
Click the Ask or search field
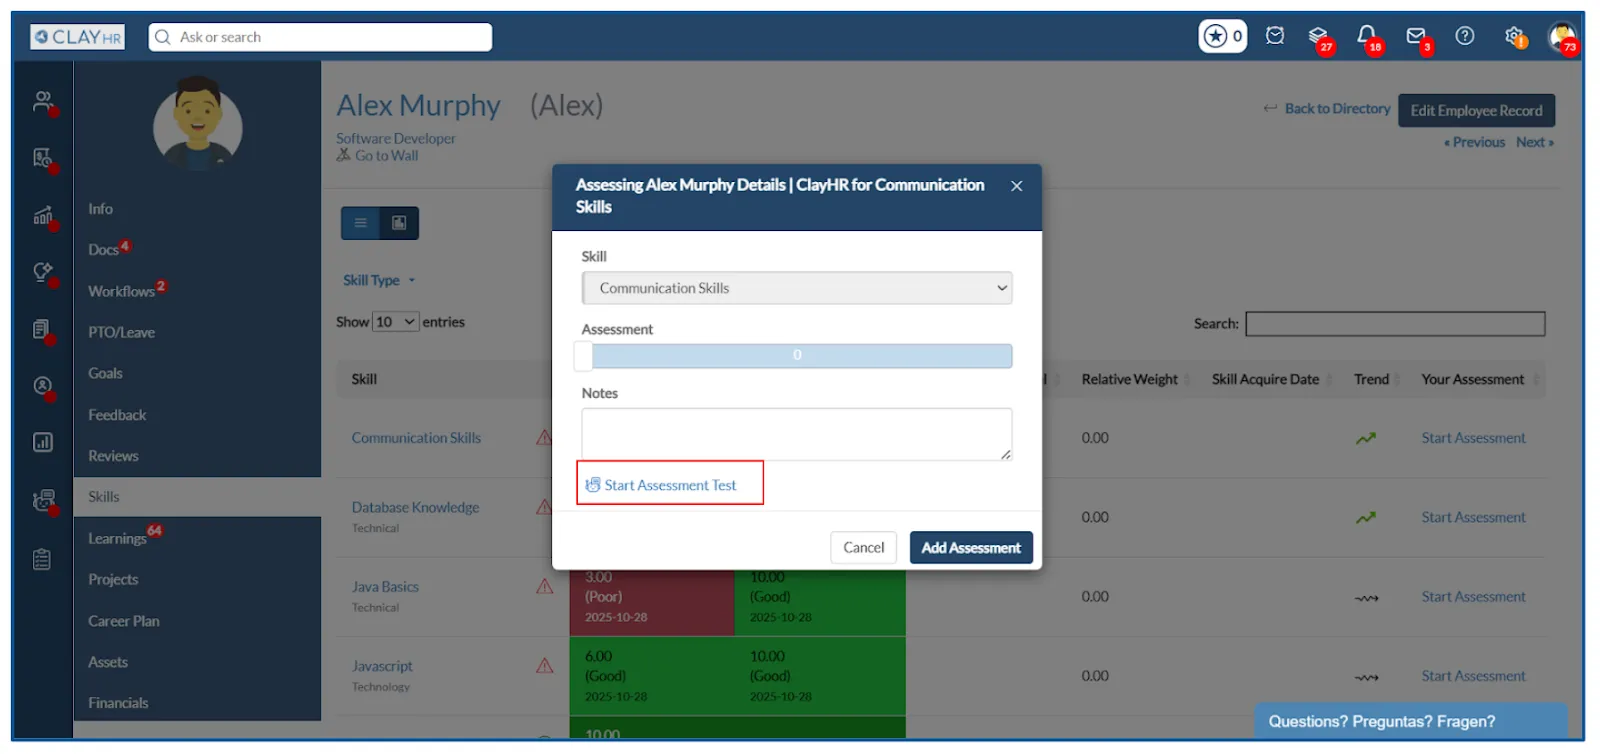pos(320,37)
